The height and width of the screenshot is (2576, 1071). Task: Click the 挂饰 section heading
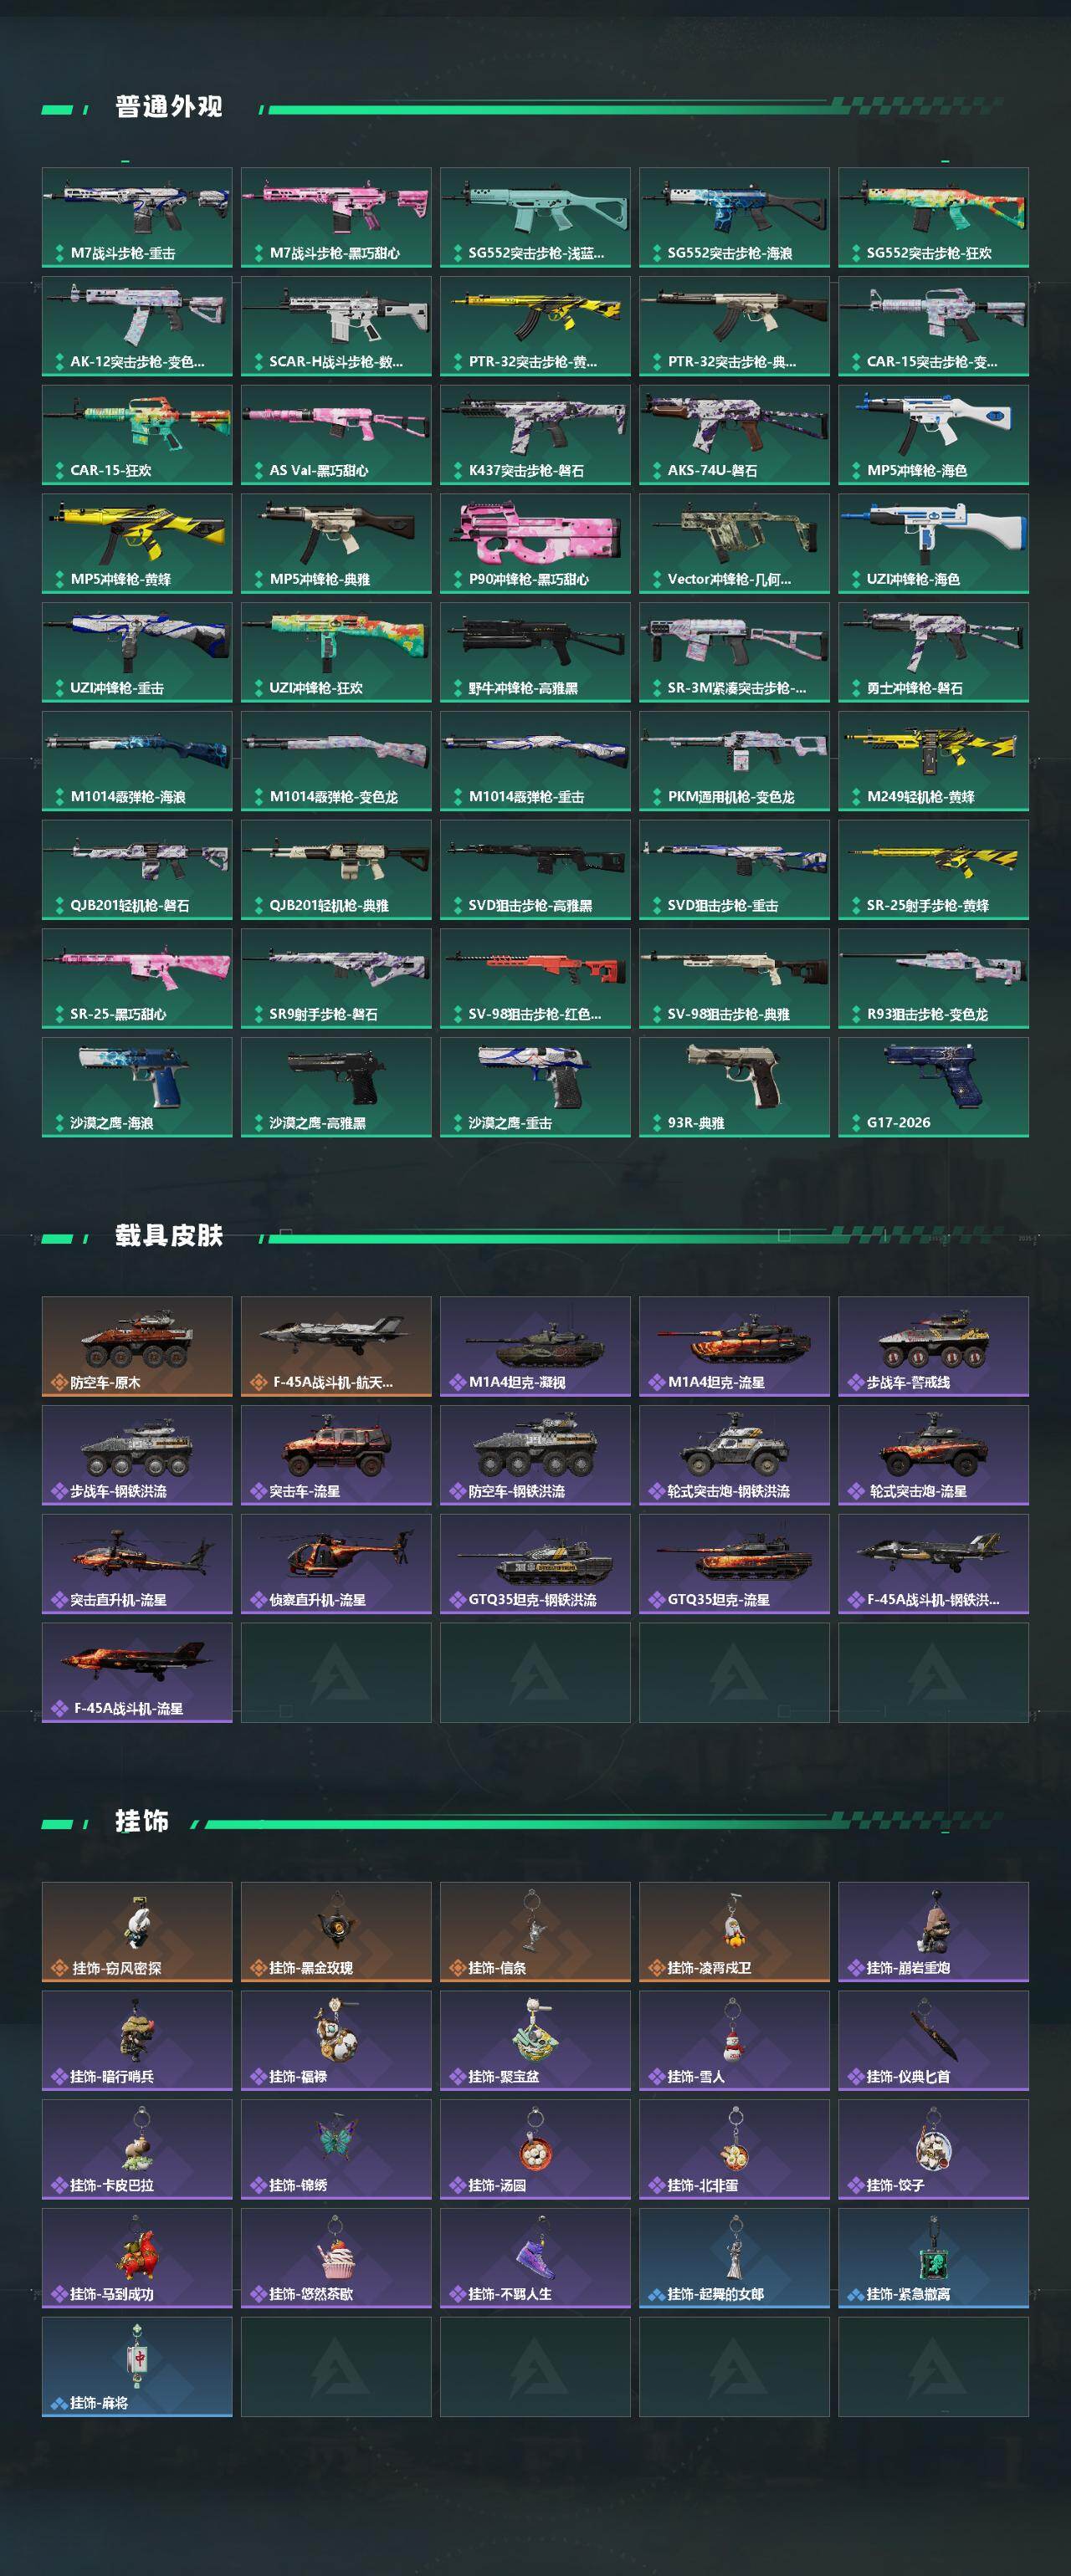[x=141, y=1821]
